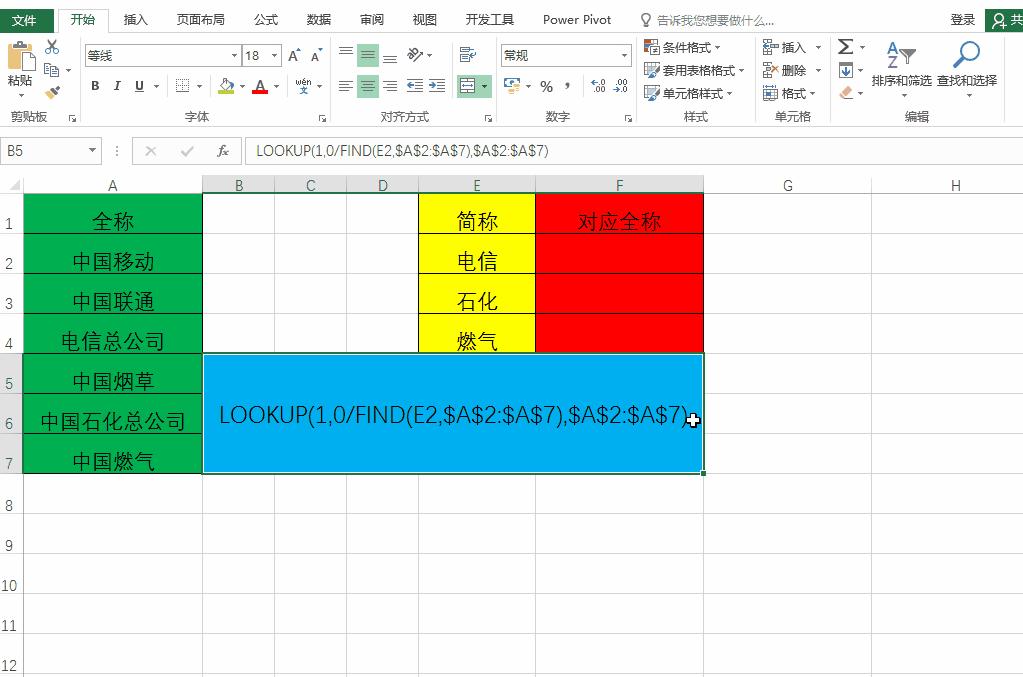
Task: Click the Copy icon
Action: [x=52, y=70]
